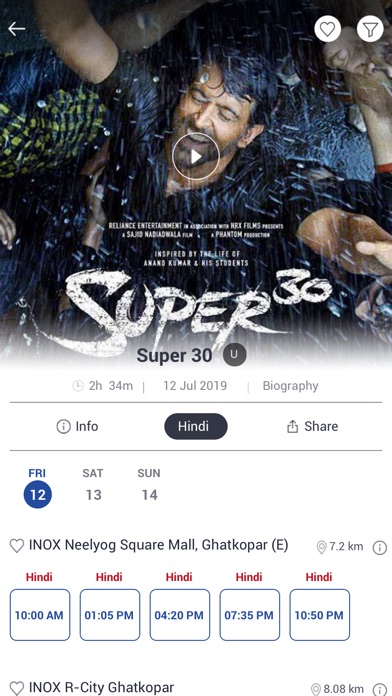Pick the 07:35 PM showtime
Viewport: 392px width, 696px height.
pyautogui.click(x=249, y=615)
